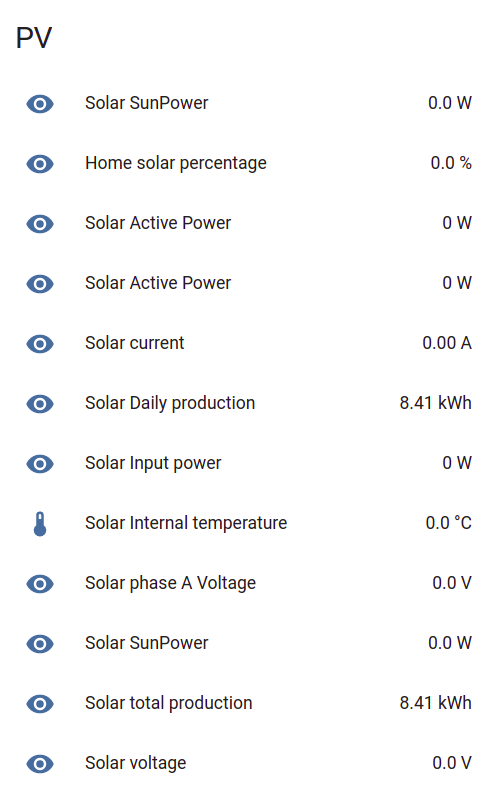The height and width of the screenshot is (802, 488).
Task: Click the 0.0 °C temperature reading
Action: [449, 523]
